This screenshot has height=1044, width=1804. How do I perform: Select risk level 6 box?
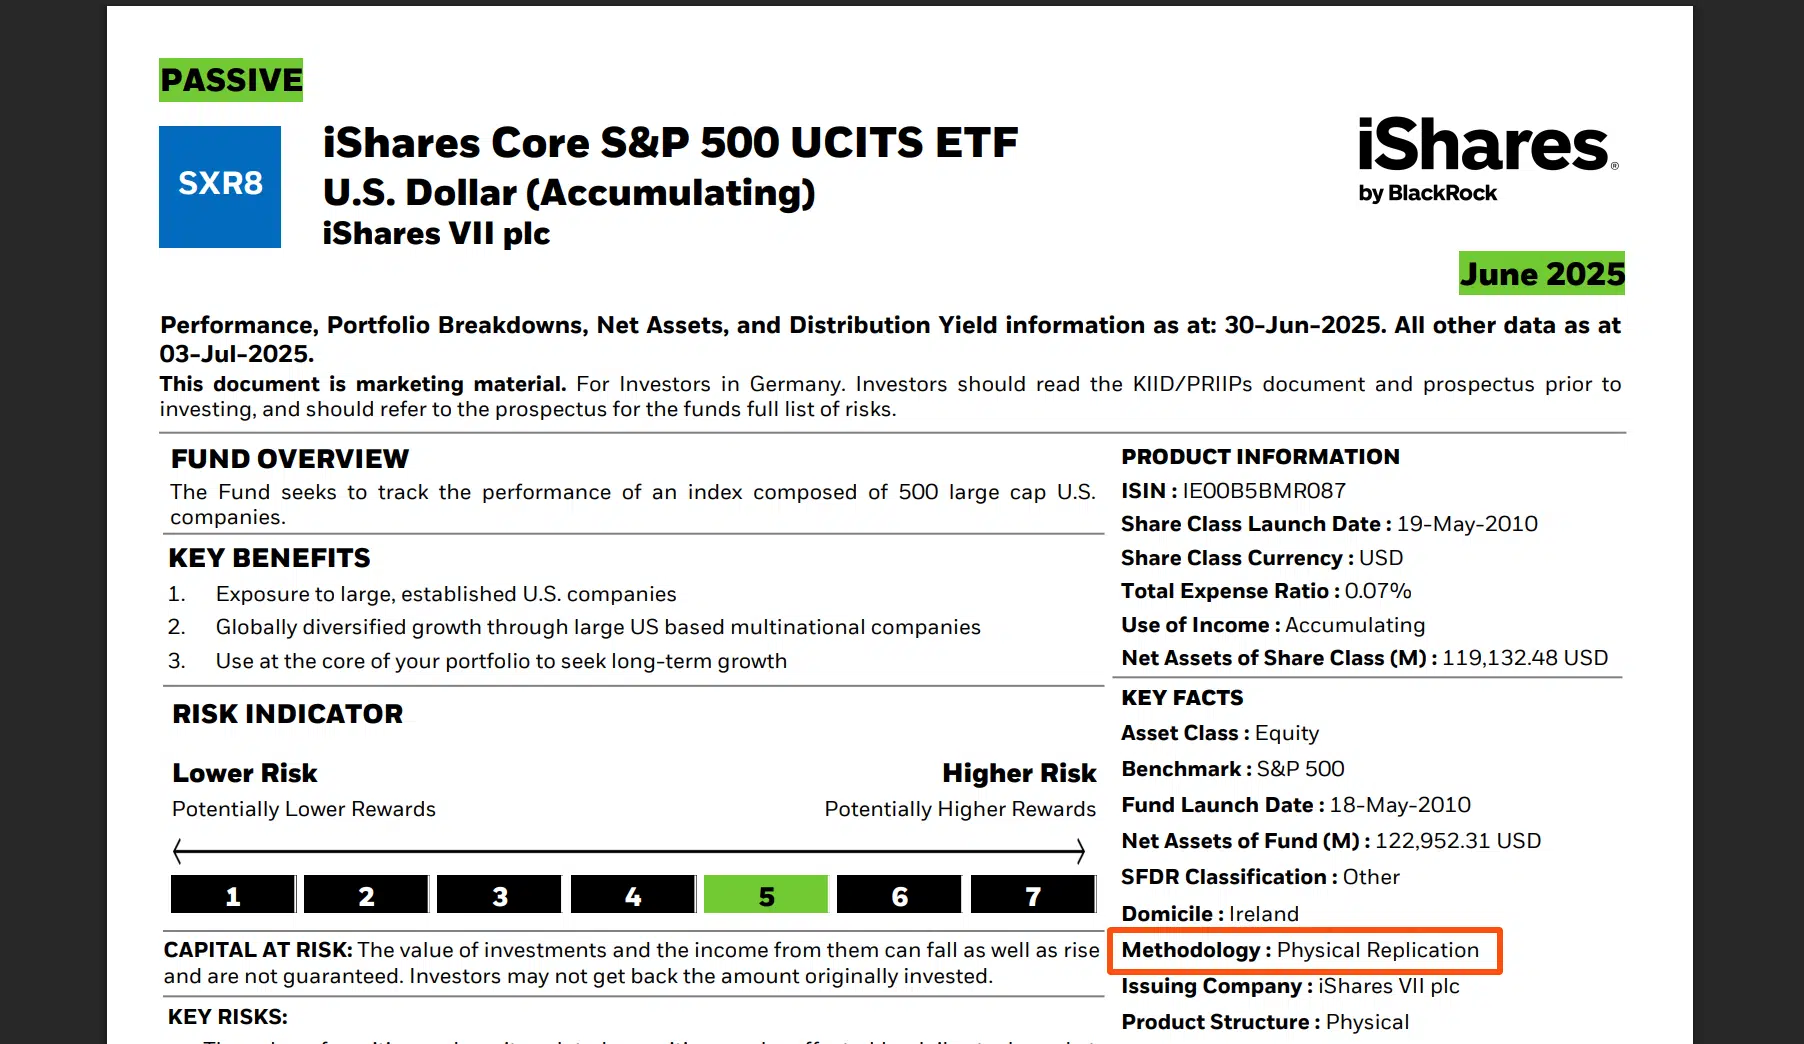(x=899, y=894)
